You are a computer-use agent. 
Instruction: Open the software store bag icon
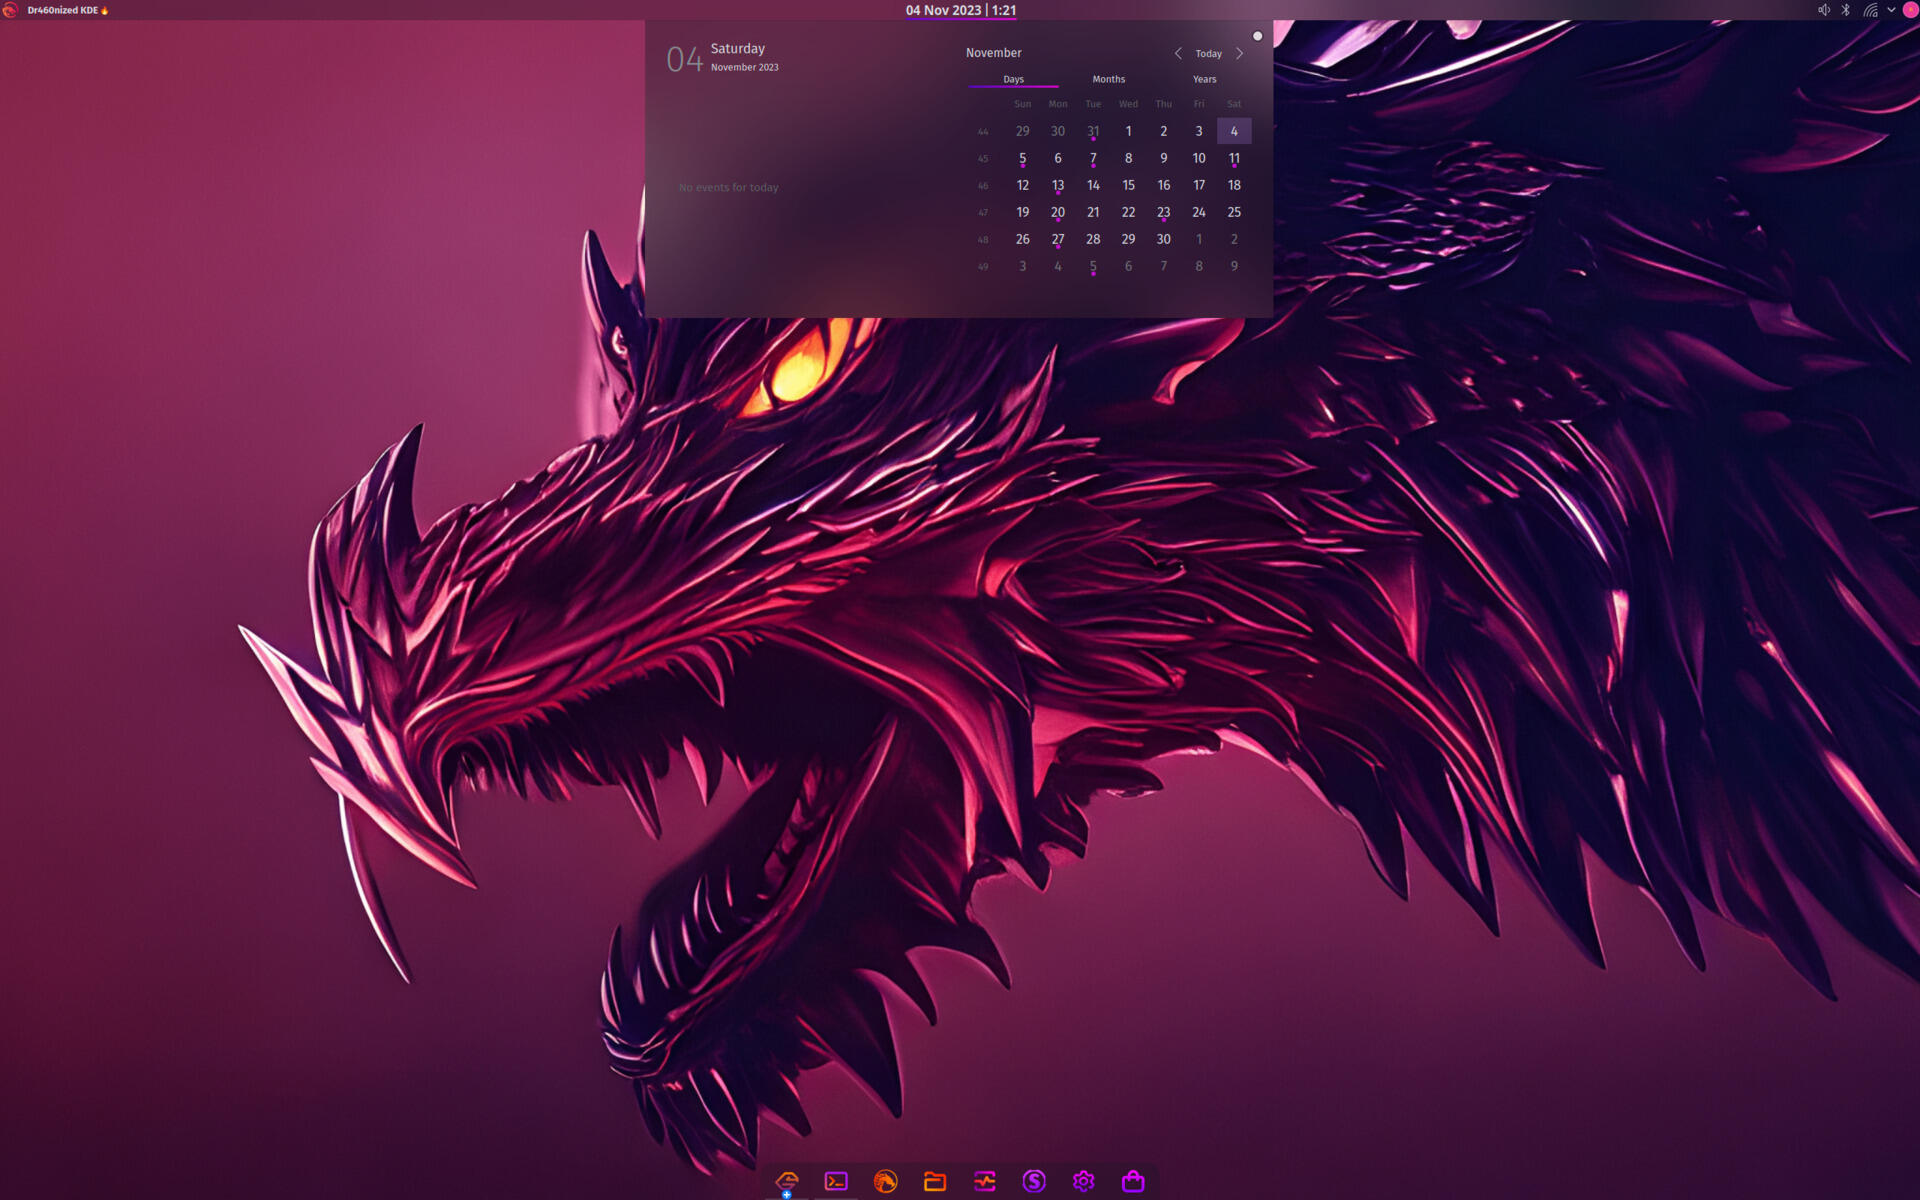[1133, 1182]
